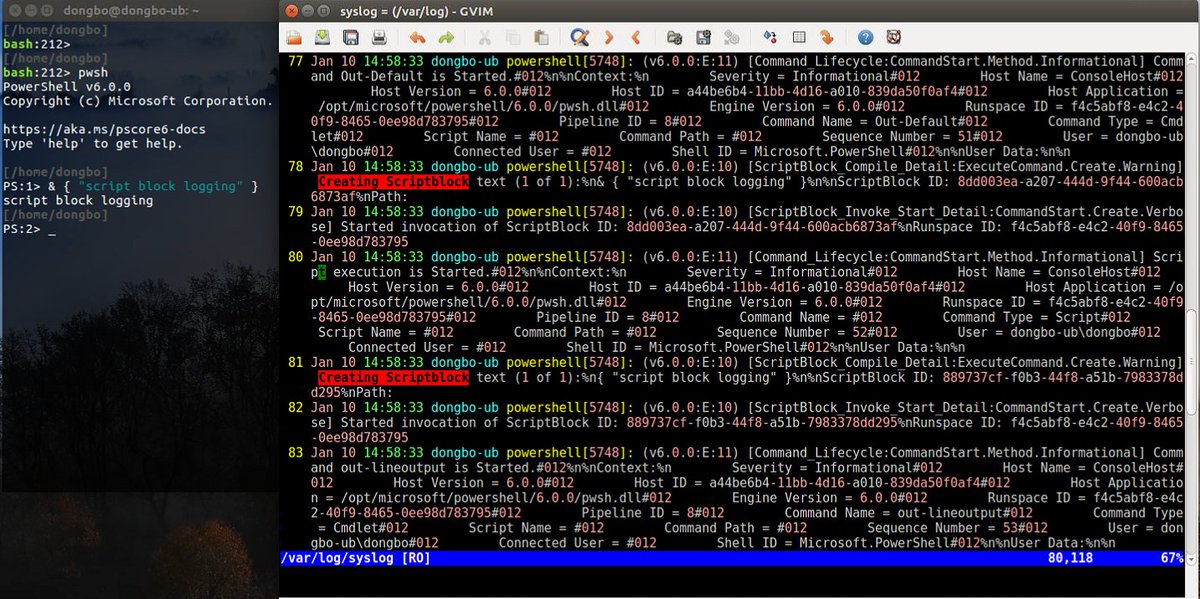This screenshot has width=1200, height=599.
Task: Click the Run script gears icon
Action: pyautogui.click(x=731, y=38)
